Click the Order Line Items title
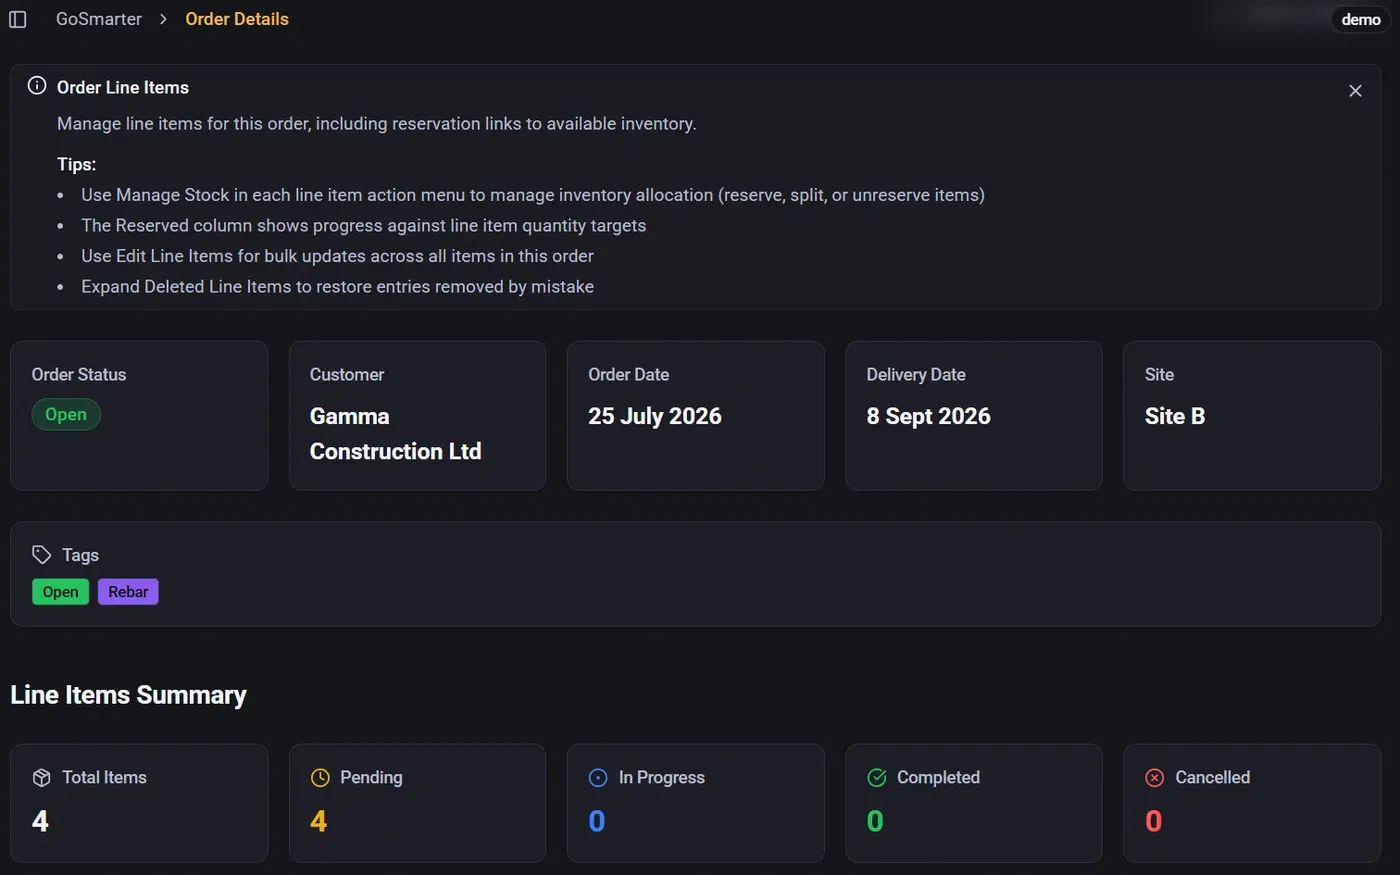This screenshot has width=1400, height=875. point(123,87)
